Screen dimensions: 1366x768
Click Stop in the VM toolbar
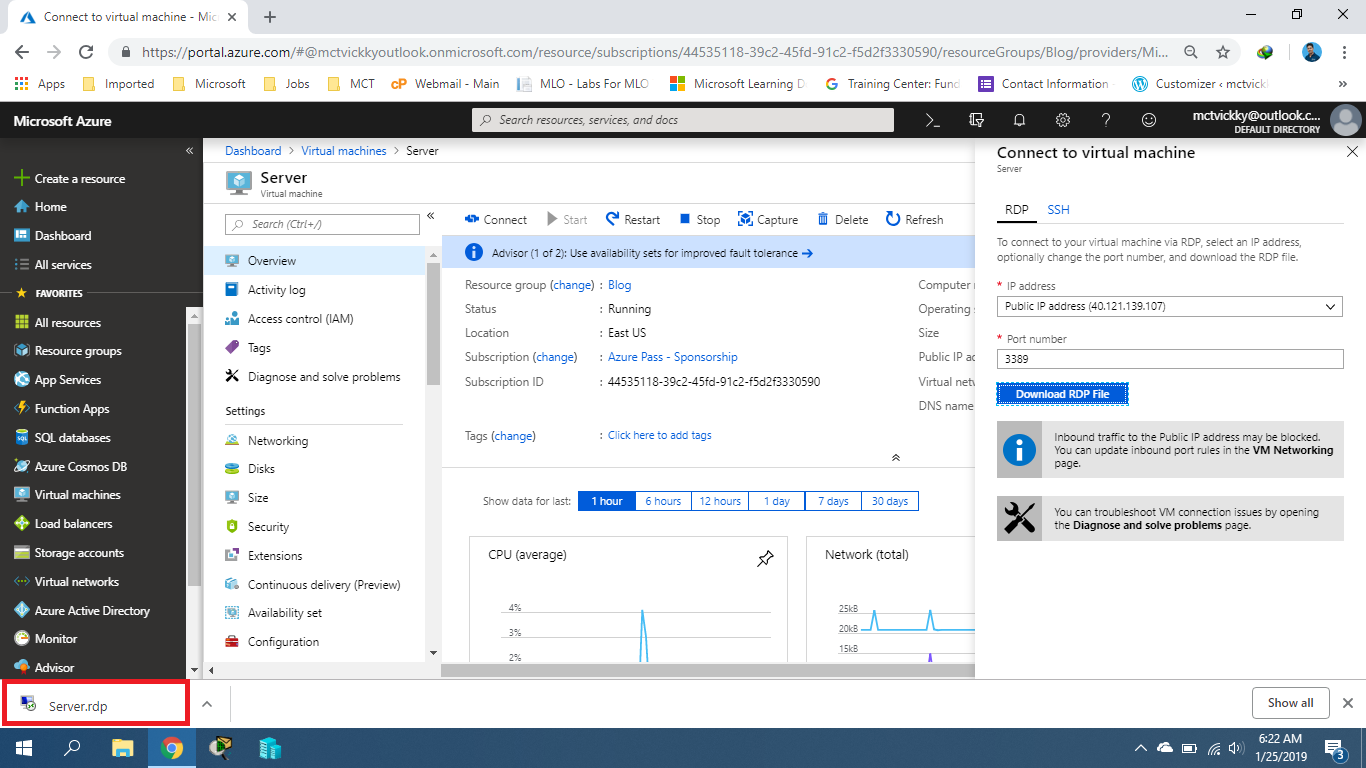coord(699,219)
